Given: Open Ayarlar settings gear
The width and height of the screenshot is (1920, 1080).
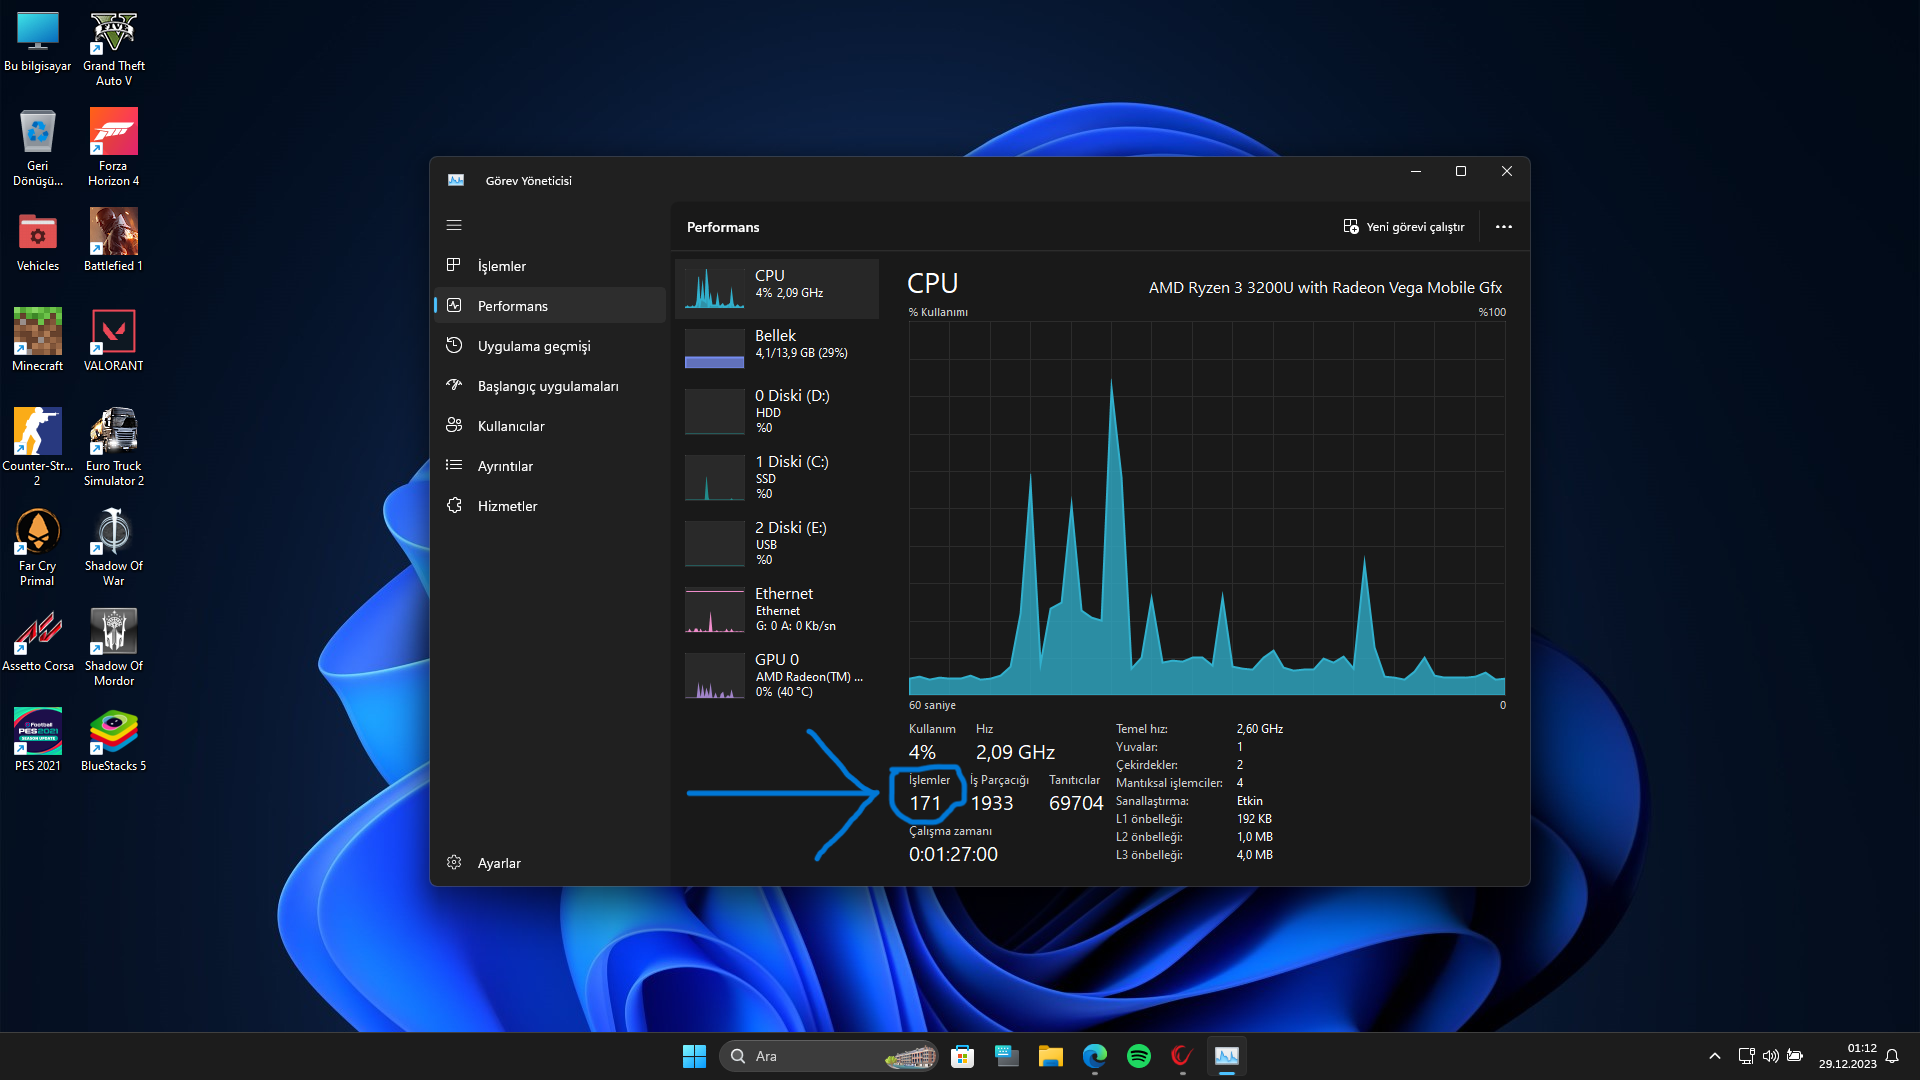Looking at the screenshot, I should (x=454, y=863).
